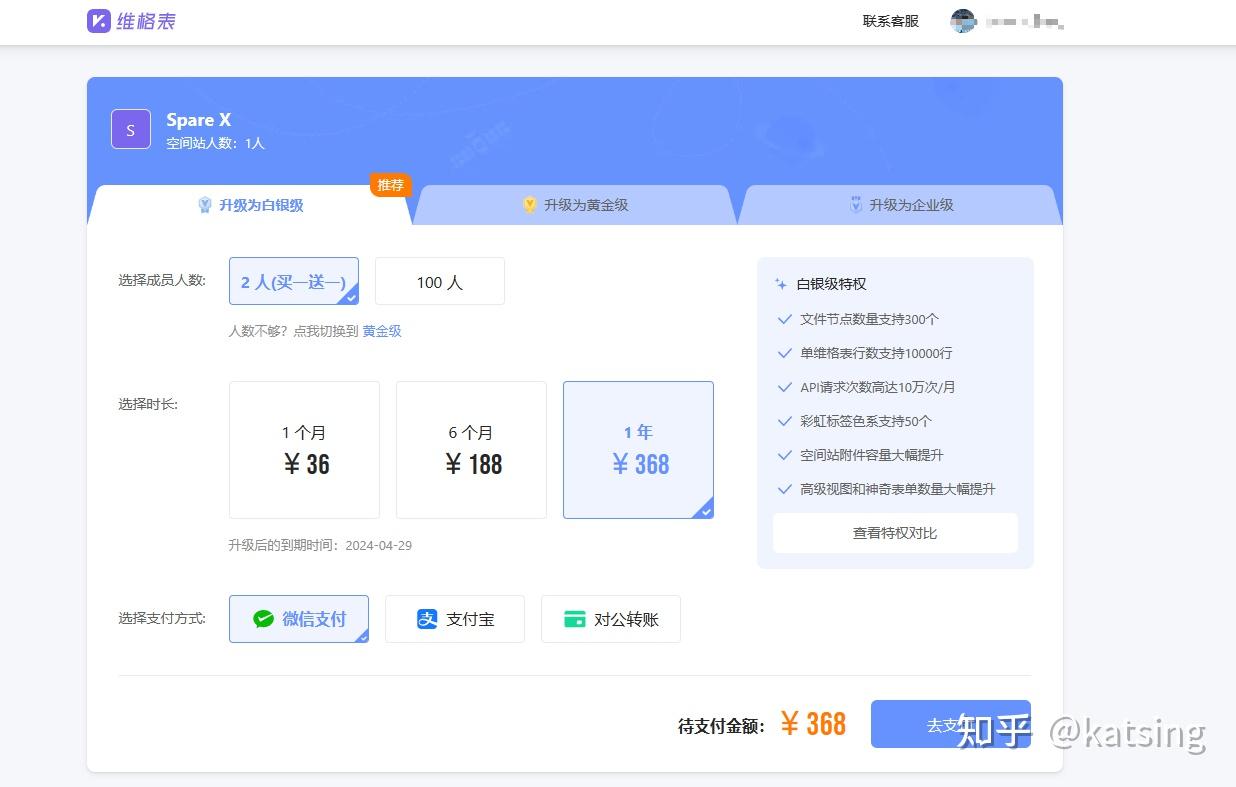1236x787 pixels.
Task: Click the WeChat Pay logo icon
Action: (263, 619)
